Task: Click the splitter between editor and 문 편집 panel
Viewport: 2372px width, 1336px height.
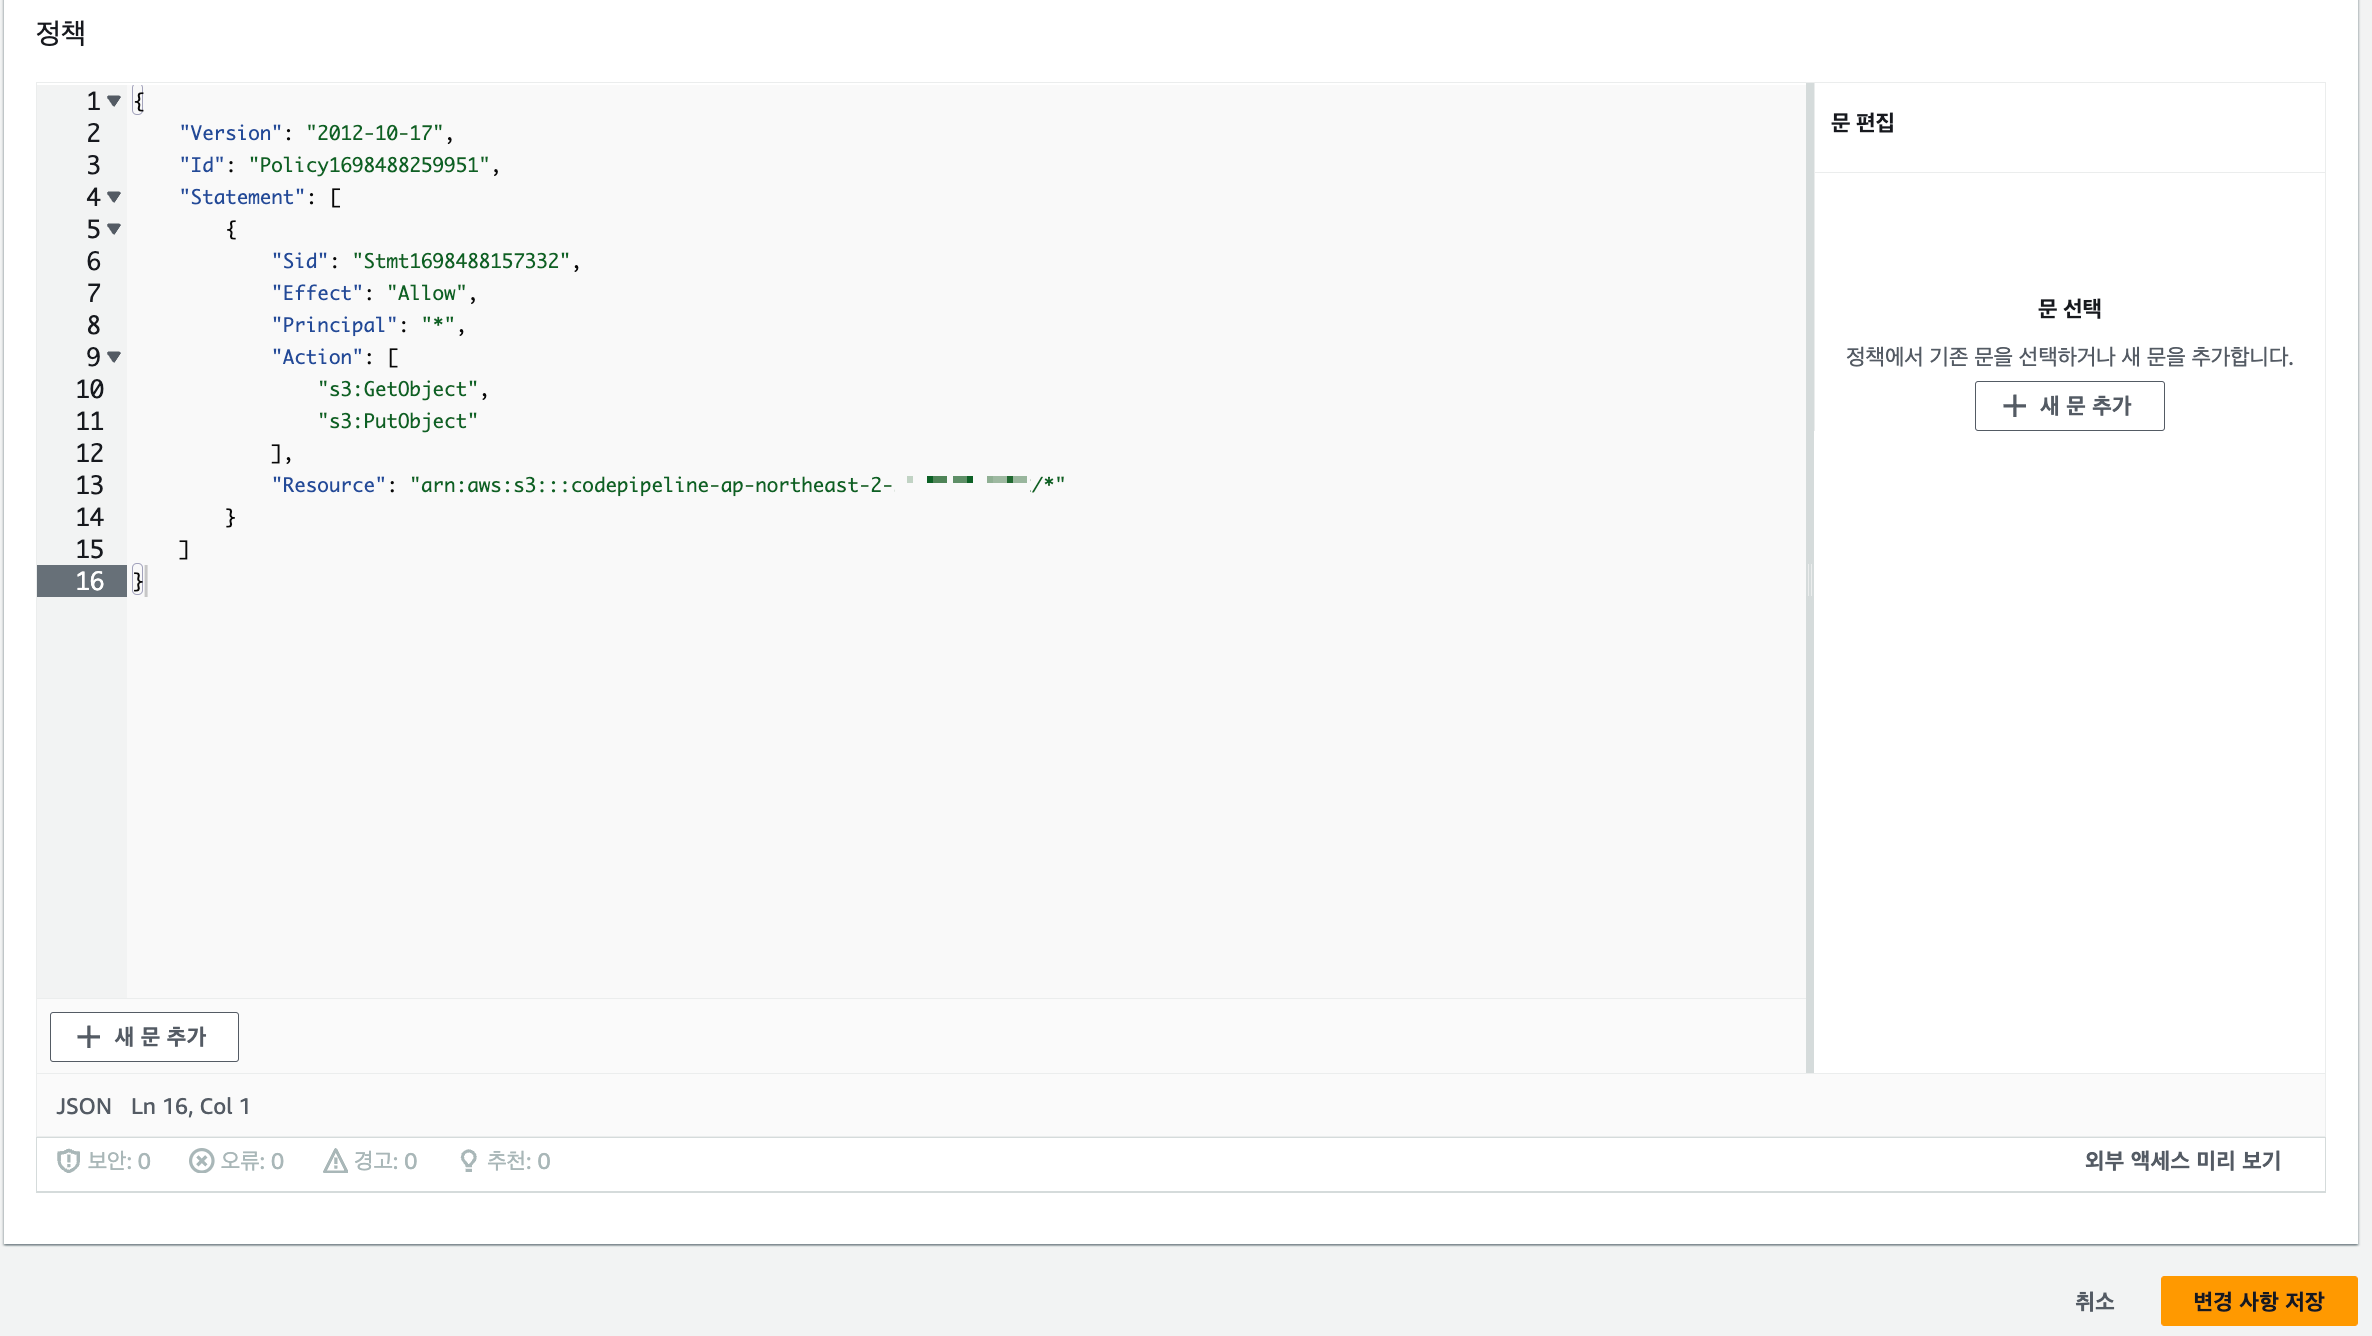Action: tap(1810, 578)
